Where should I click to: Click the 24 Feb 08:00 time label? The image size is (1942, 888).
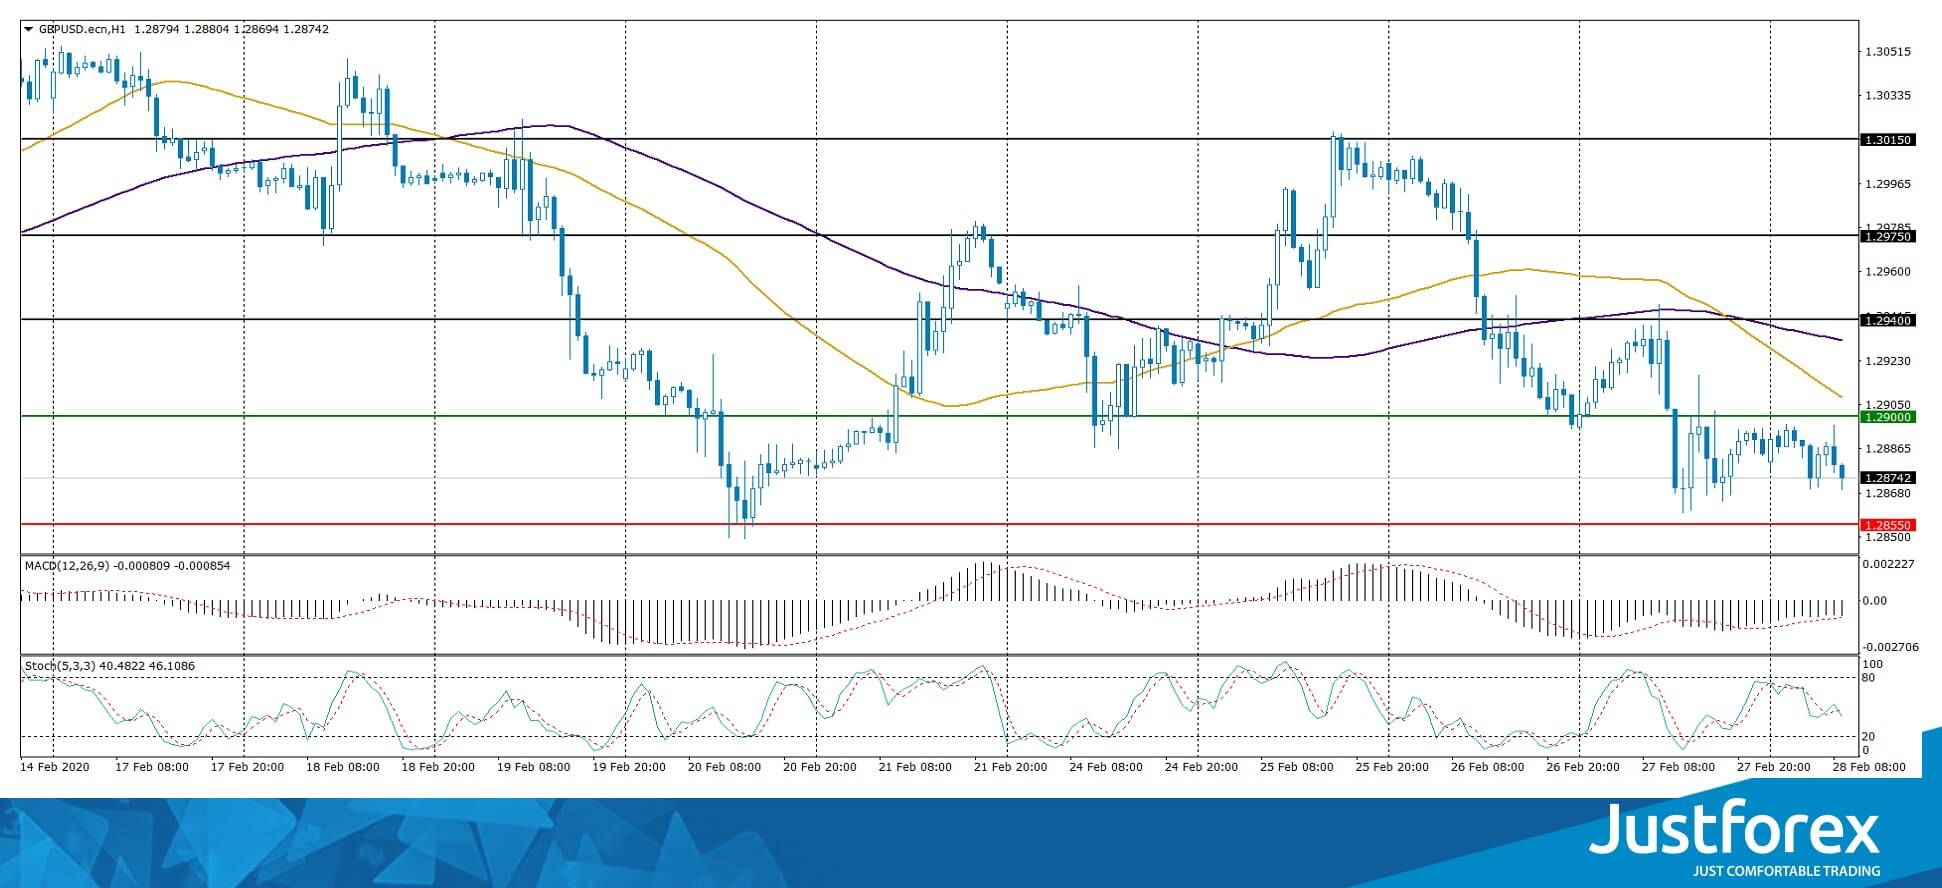coord(1105,767)
